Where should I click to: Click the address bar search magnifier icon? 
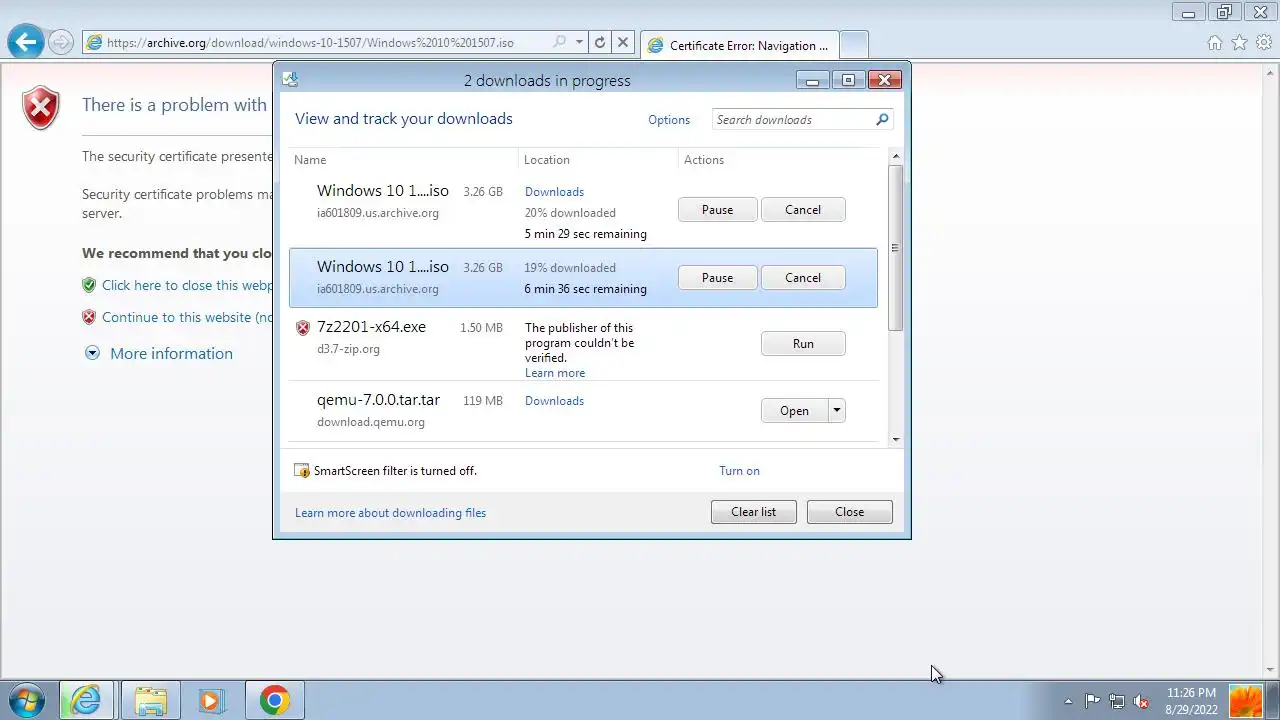pyautogui.click(x=560, y=42)
